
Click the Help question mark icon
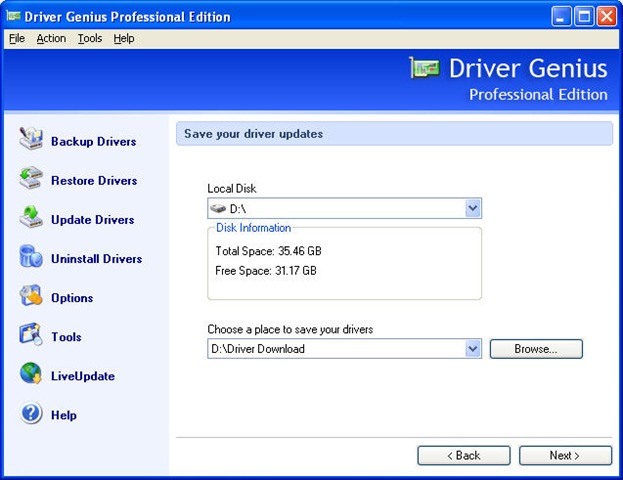click(x=31, y=412)
